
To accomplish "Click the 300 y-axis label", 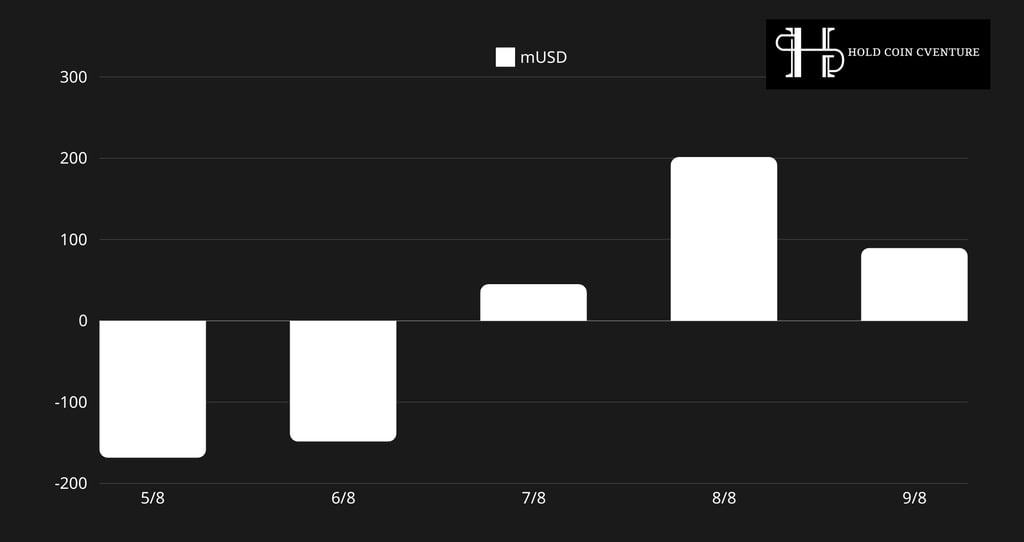I will click(73, 77).
